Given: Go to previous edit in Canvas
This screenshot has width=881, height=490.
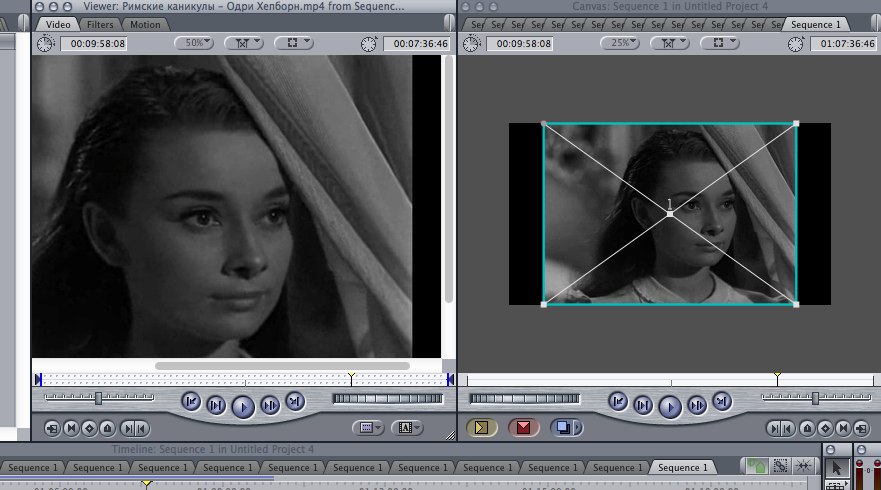Looking at the screenshot, I should pos(617,401).
